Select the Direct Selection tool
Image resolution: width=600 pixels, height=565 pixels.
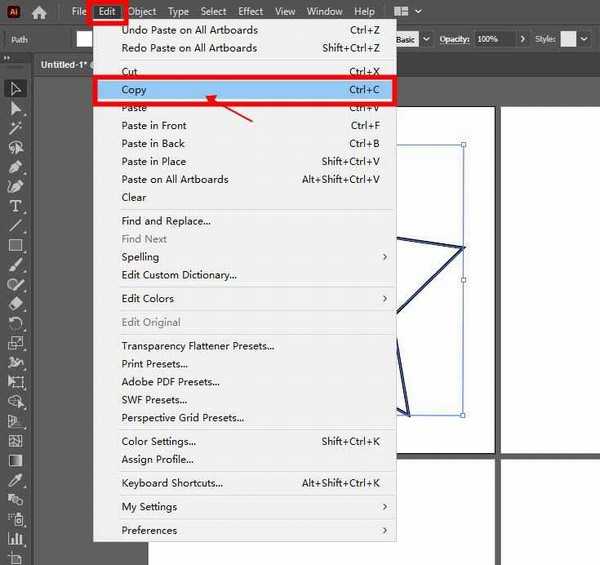16,108
